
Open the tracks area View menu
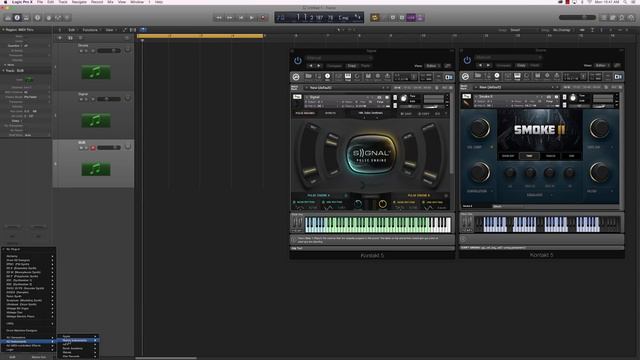(x=110, y=30)
